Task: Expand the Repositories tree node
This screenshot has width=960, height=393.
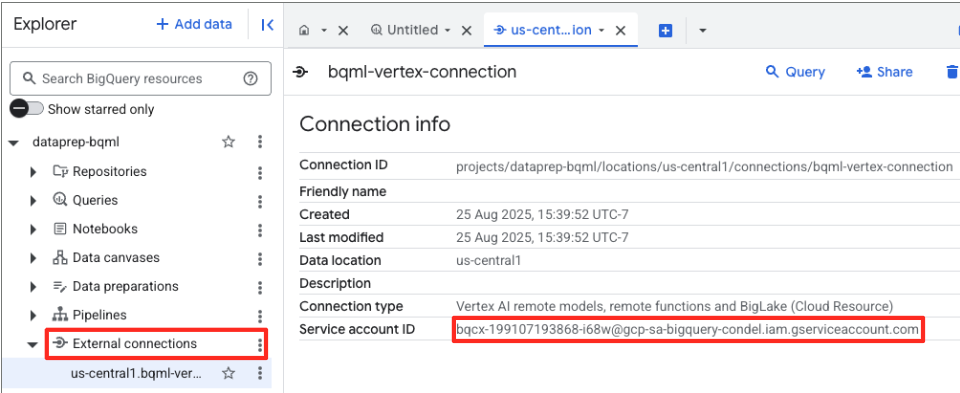Action: [33, 172]
